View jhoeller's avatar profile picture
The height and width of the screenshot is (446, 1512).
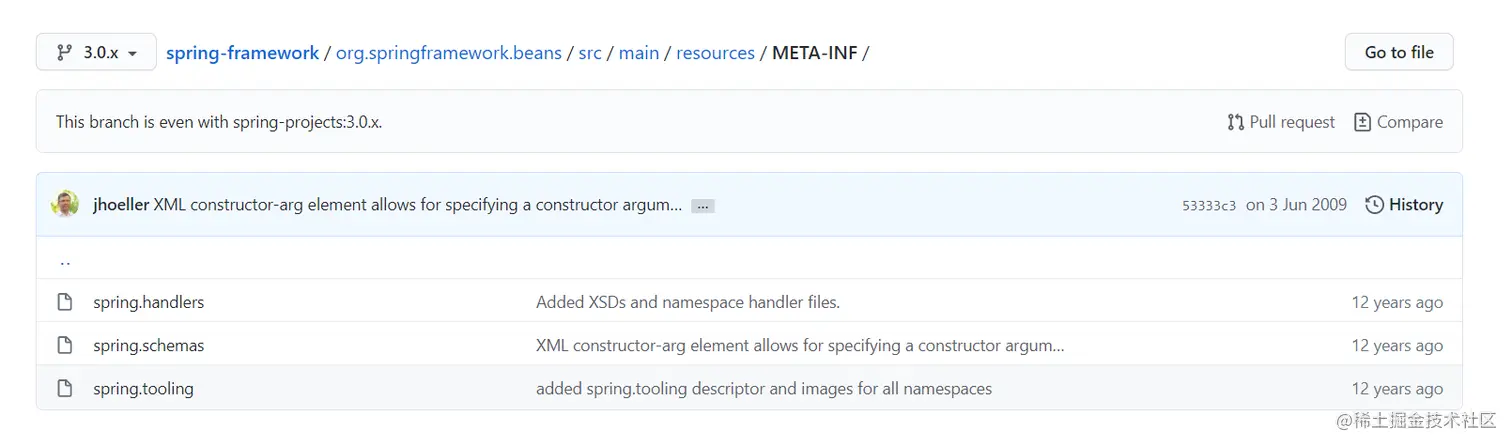[x=65, y=204]
